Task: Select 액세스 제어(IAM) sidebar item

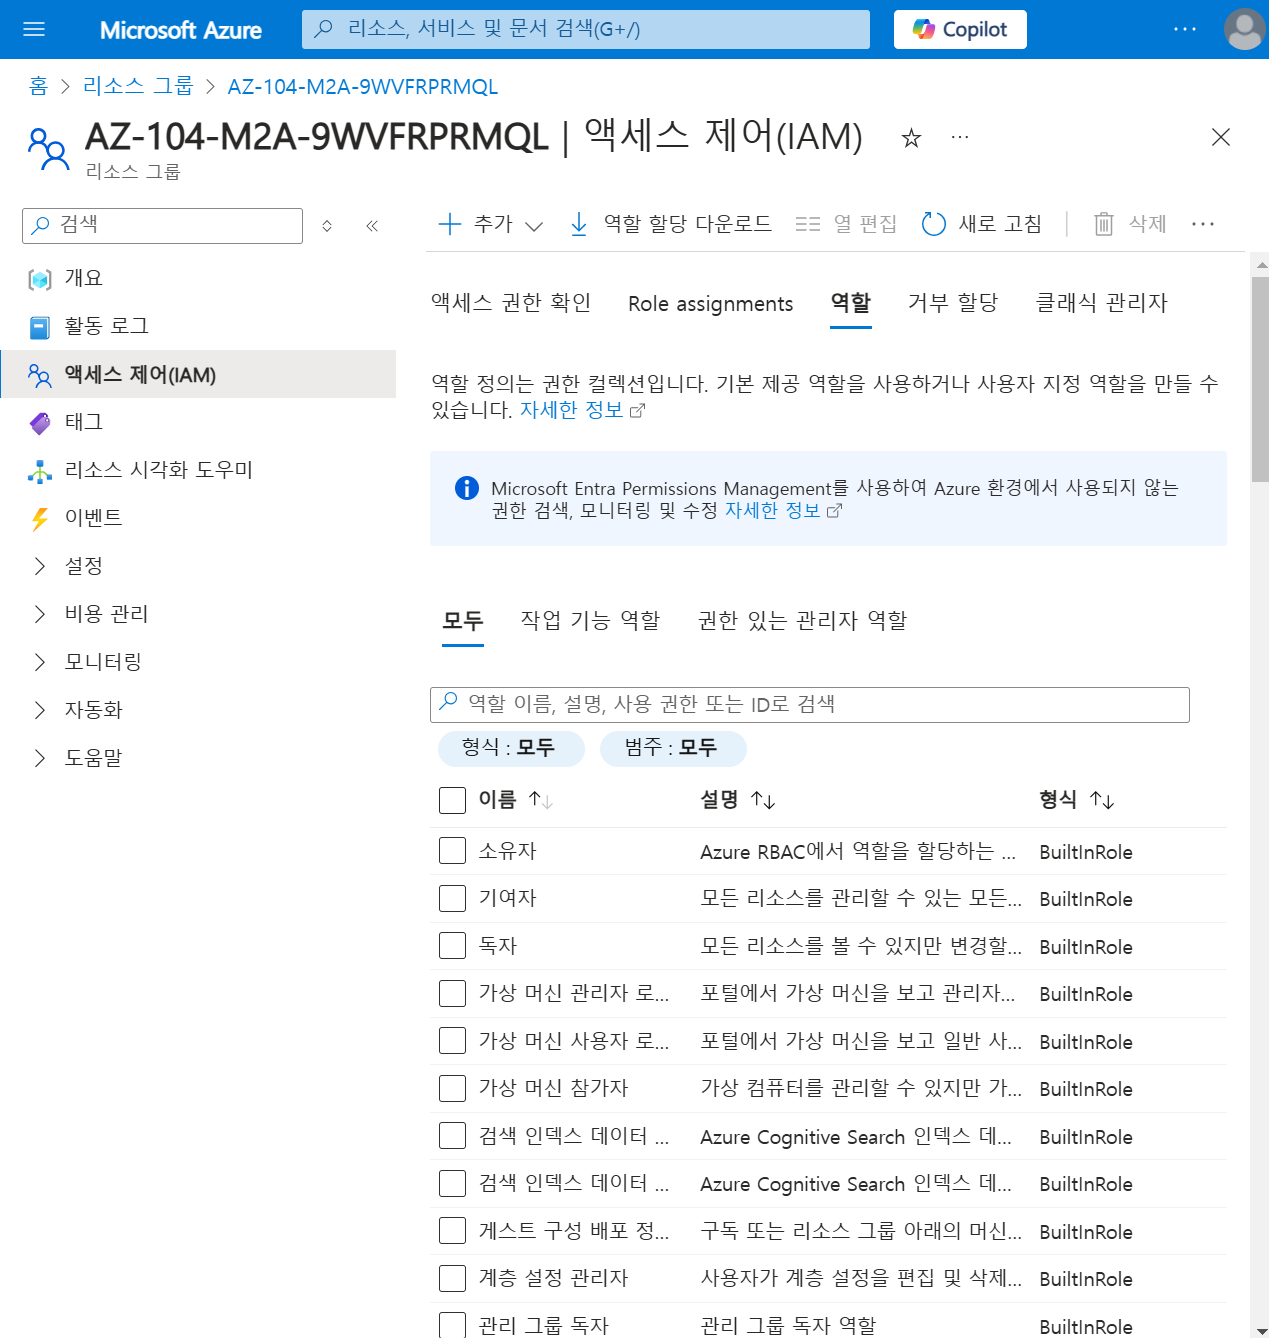Action: point(198,374)
